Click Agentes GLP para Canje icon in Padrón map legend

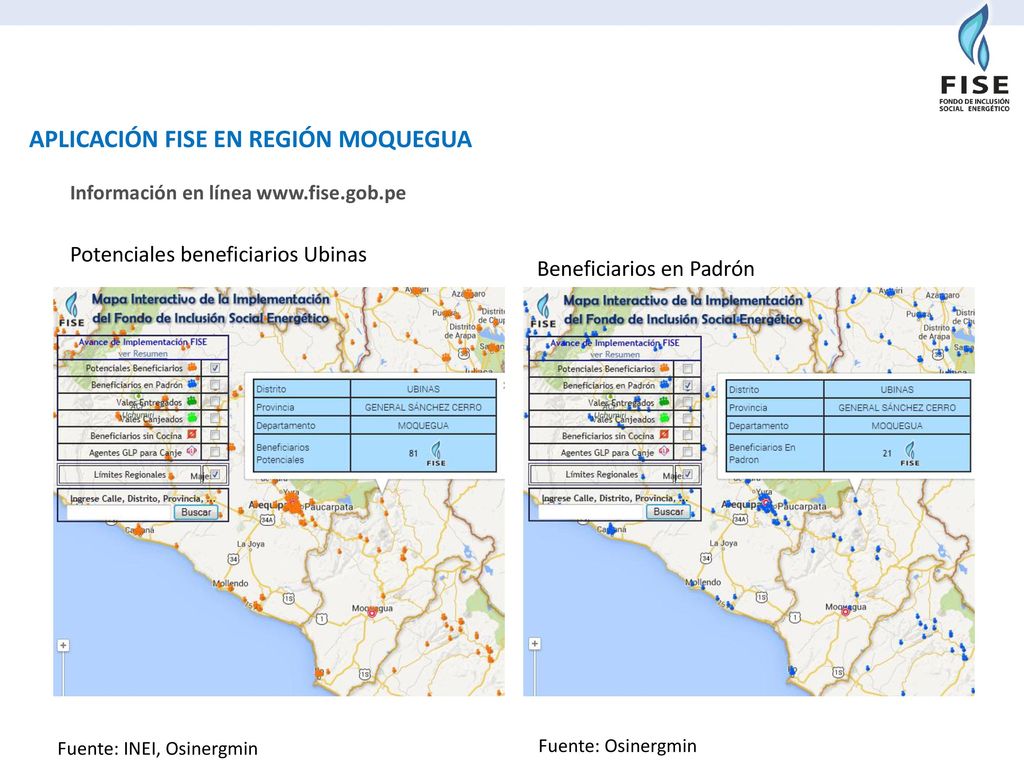click(x=664, y=451)
